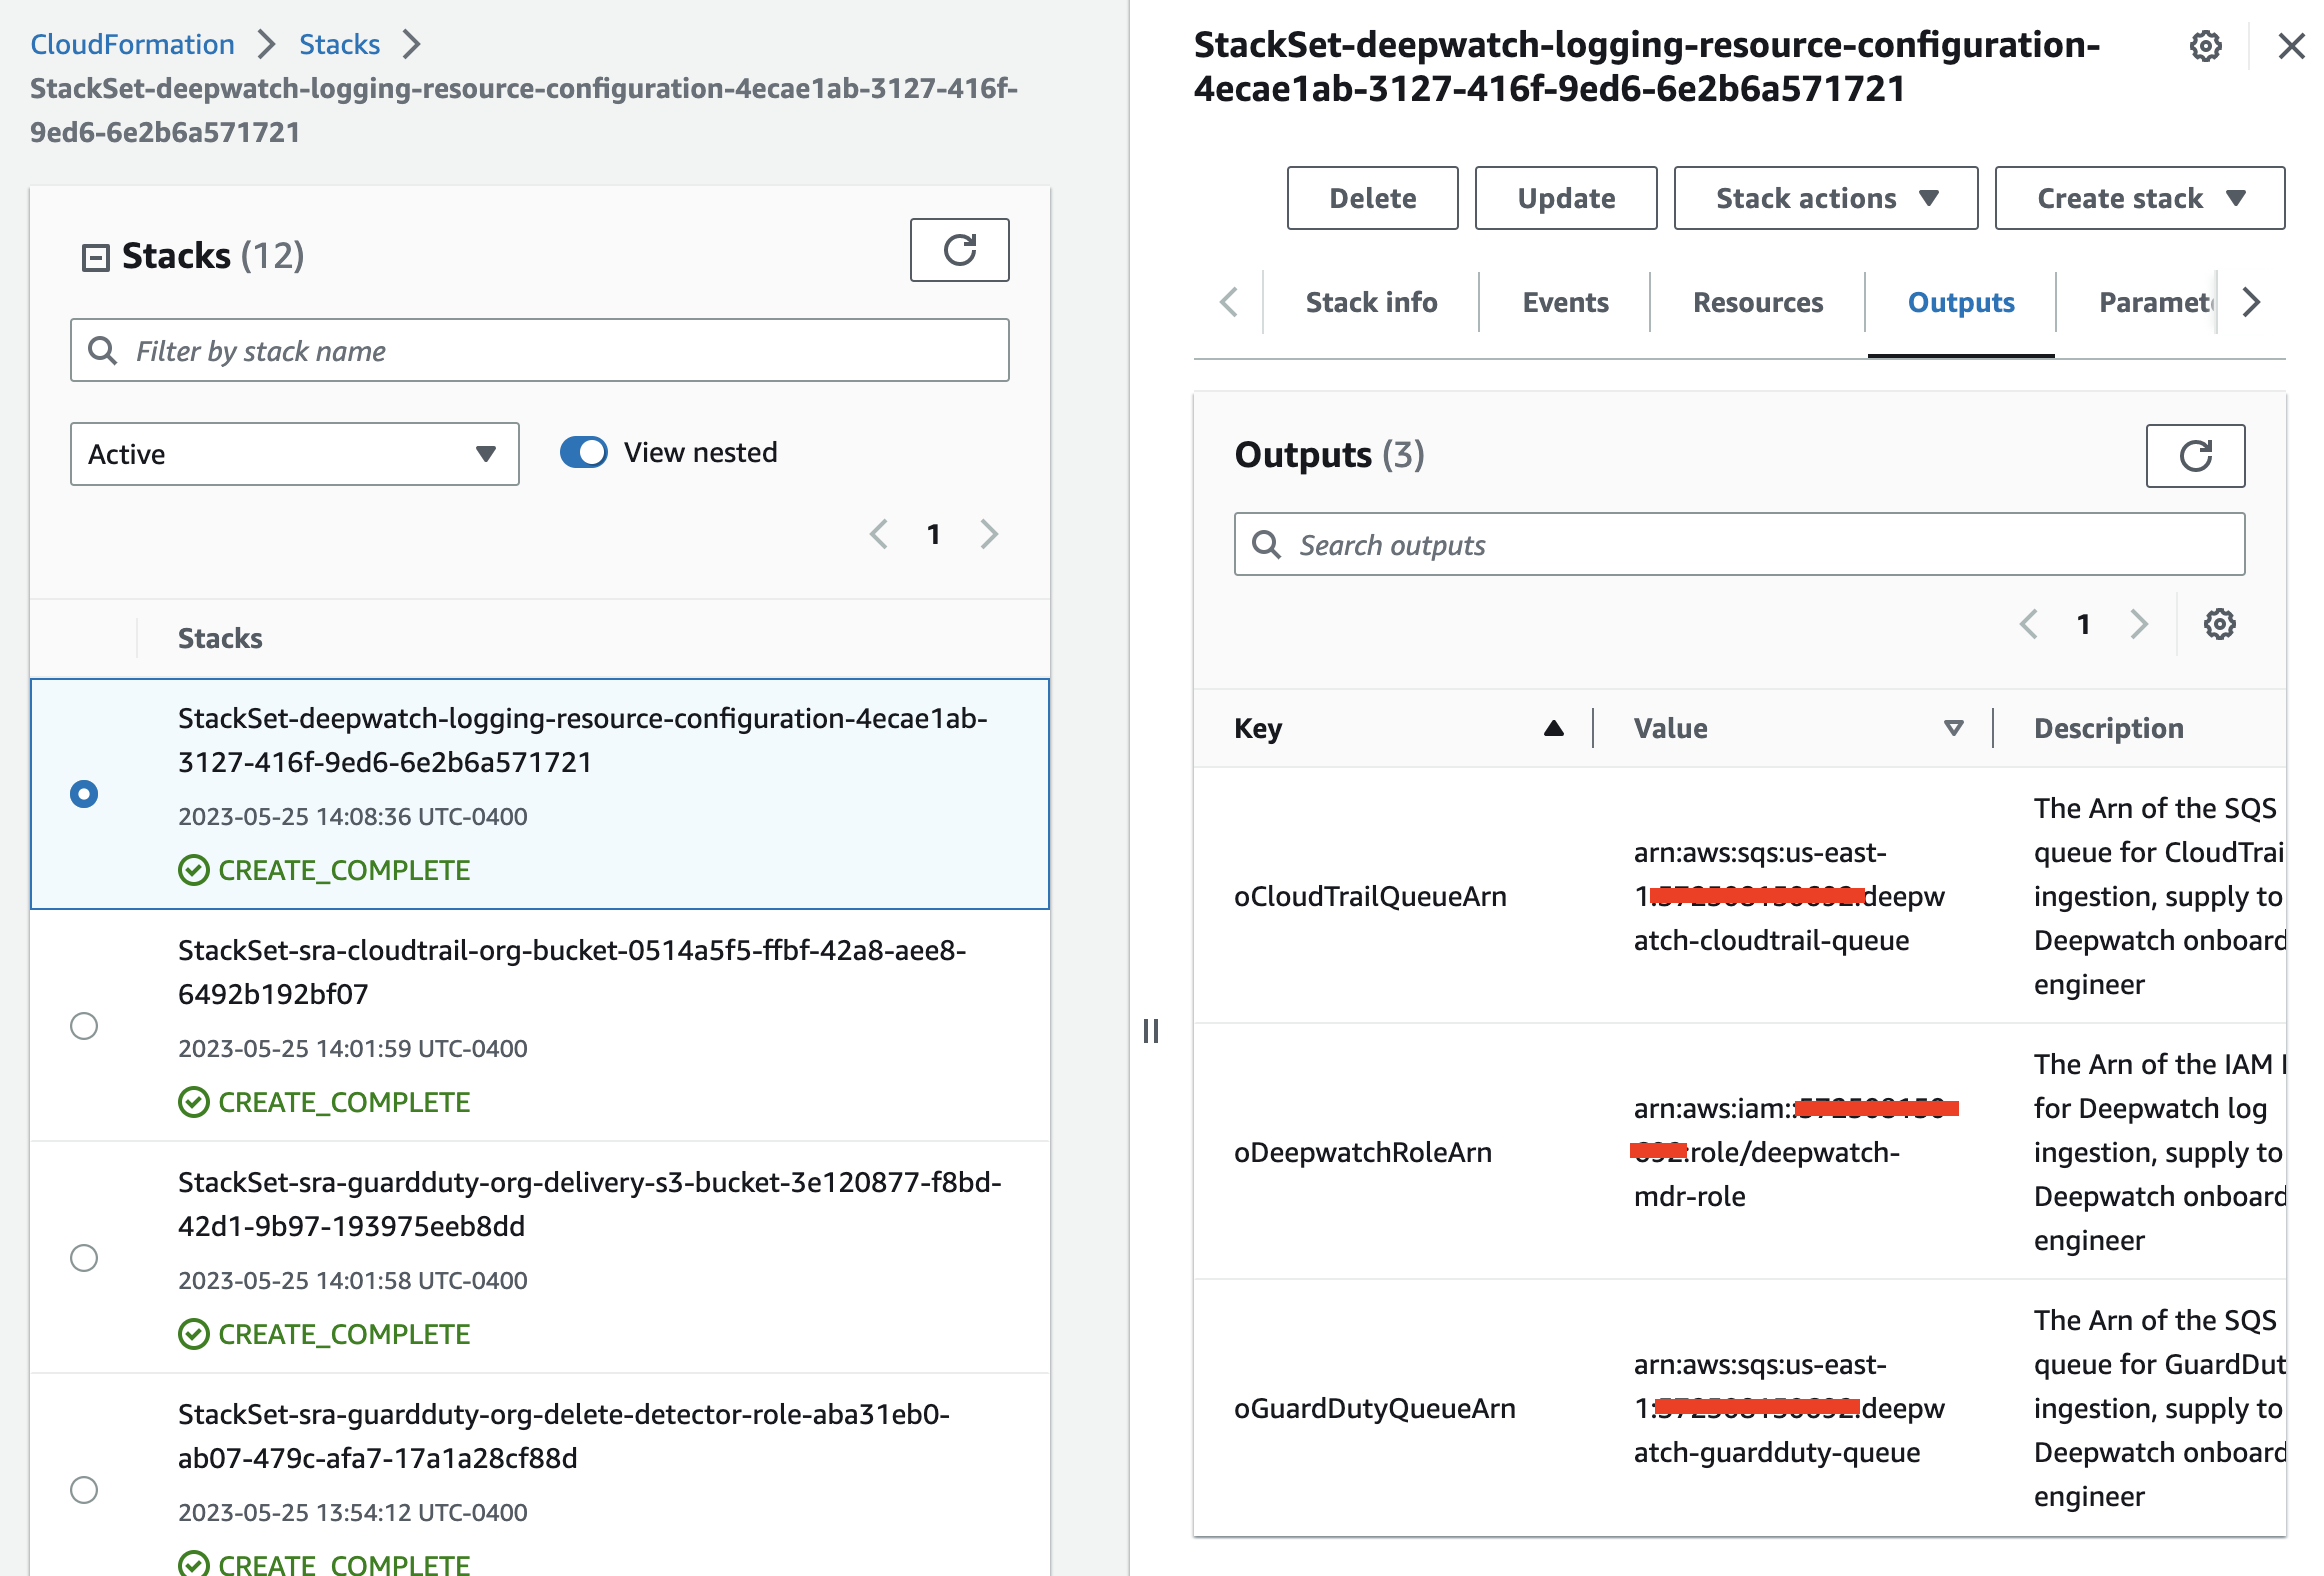Open the Create stack dropdown

(2139, 198)
